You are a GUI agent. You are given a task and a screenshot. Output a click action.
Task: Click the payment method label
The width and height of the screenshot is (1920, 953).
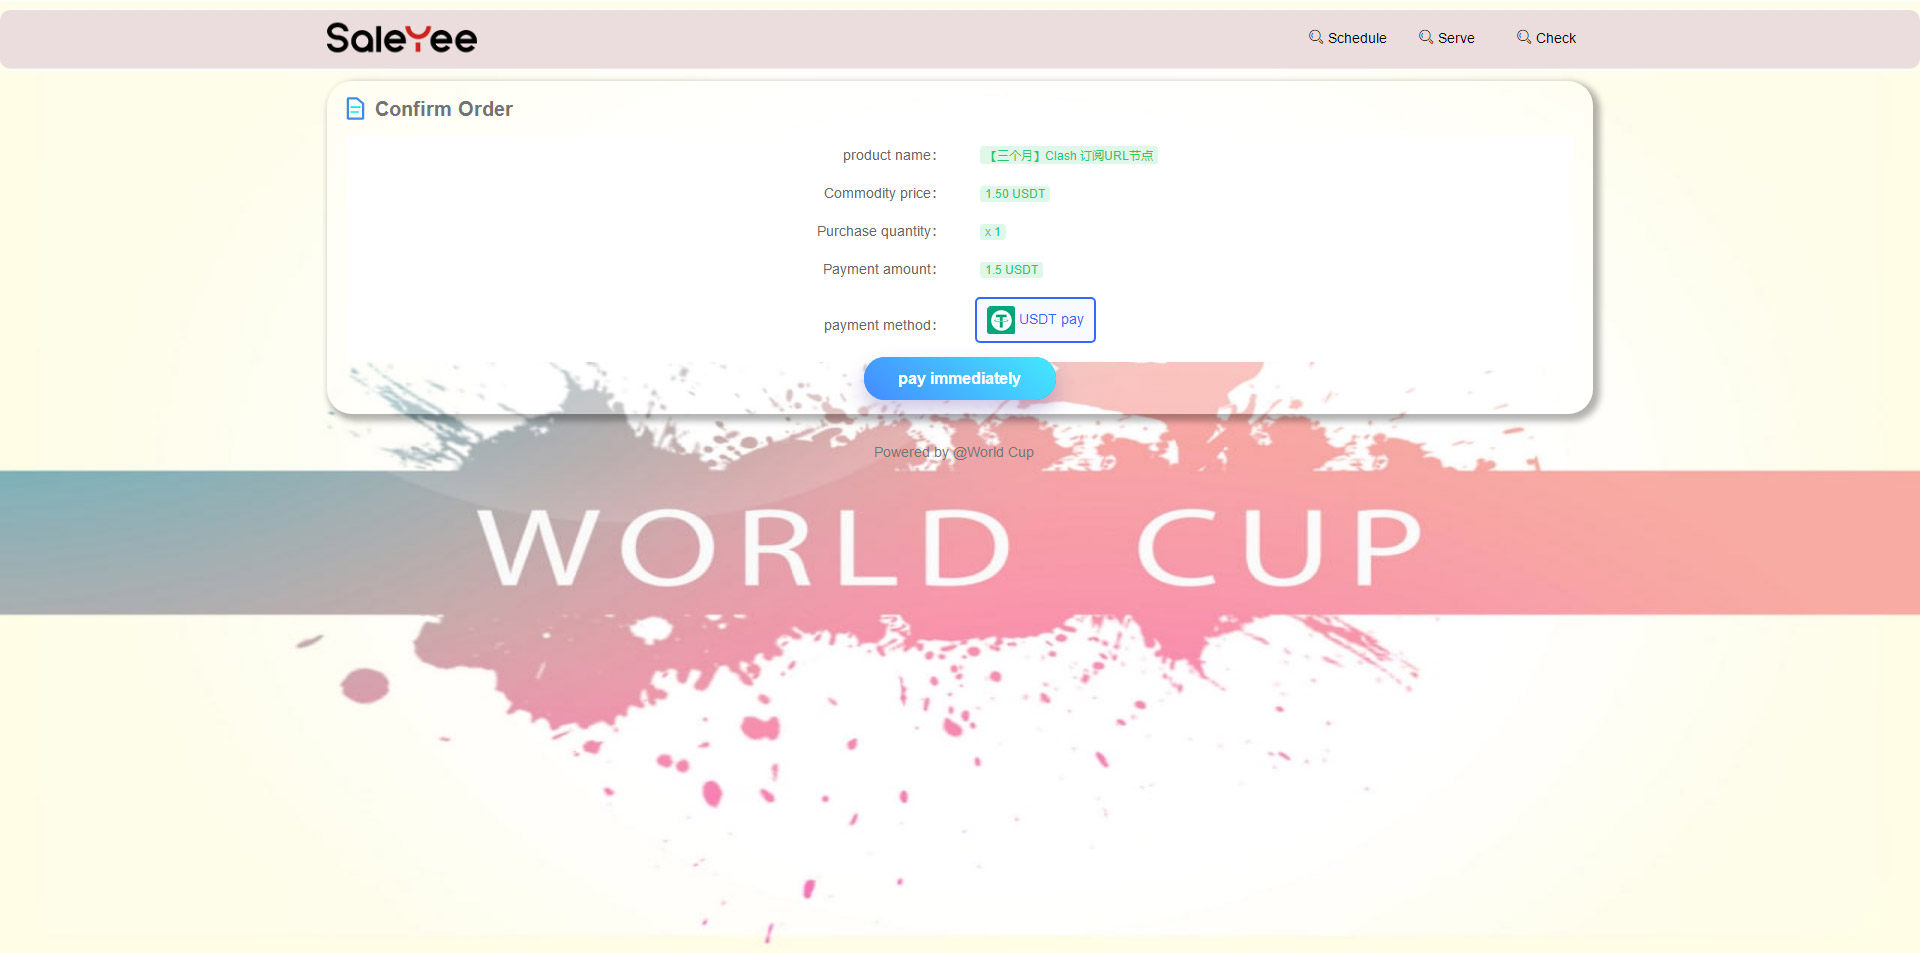tap(880, 325)
